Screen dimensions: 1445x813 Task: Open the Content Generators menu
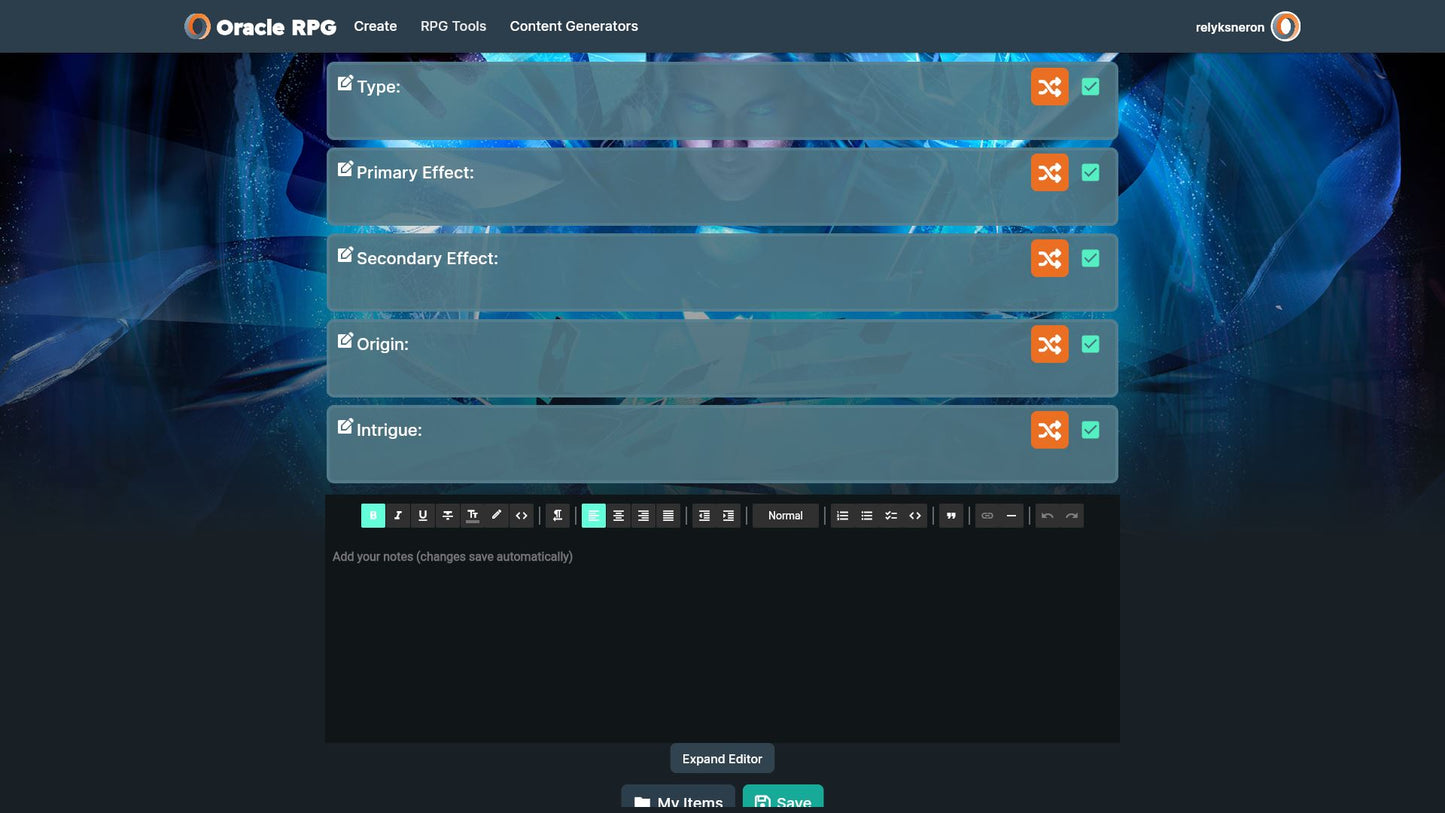click(573, 26)
